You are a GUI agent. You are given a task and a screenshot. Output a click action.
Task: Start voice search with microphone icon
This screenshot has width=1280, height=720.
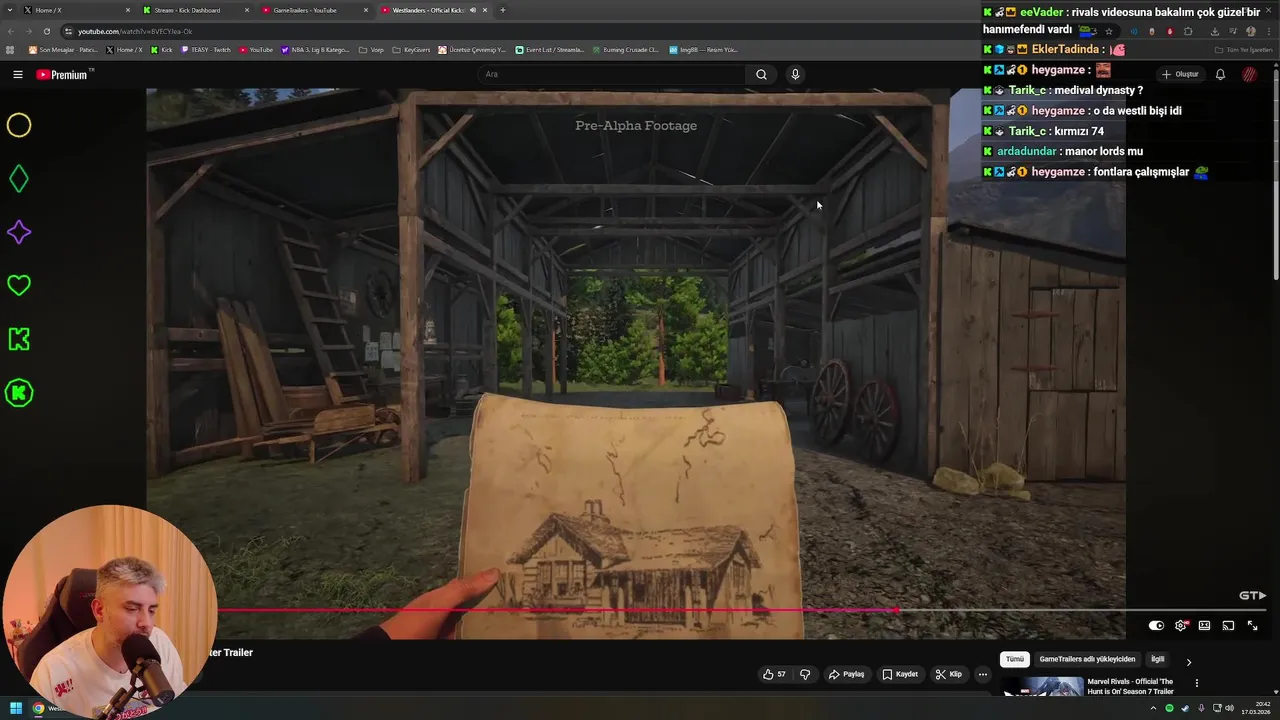[795, 74]
